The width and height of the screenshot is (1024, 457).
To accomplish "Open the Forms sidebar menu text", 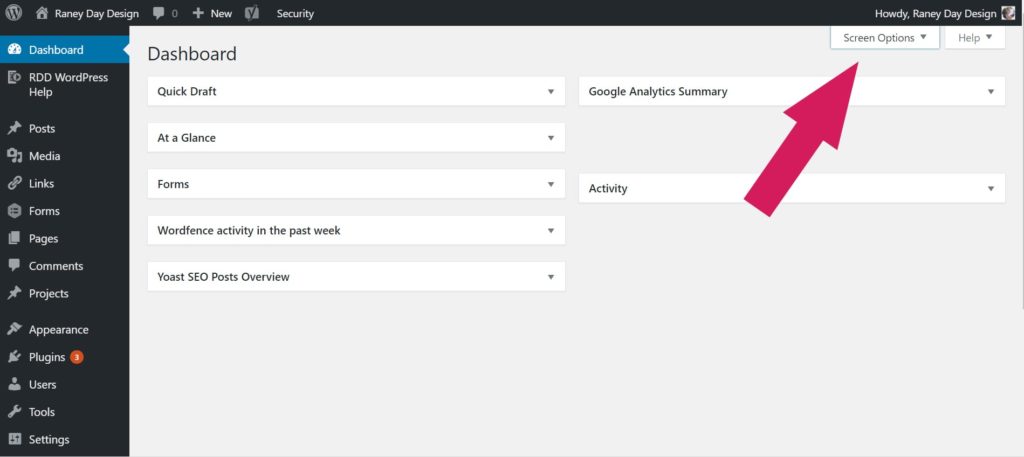I will (x=44, y=211).
